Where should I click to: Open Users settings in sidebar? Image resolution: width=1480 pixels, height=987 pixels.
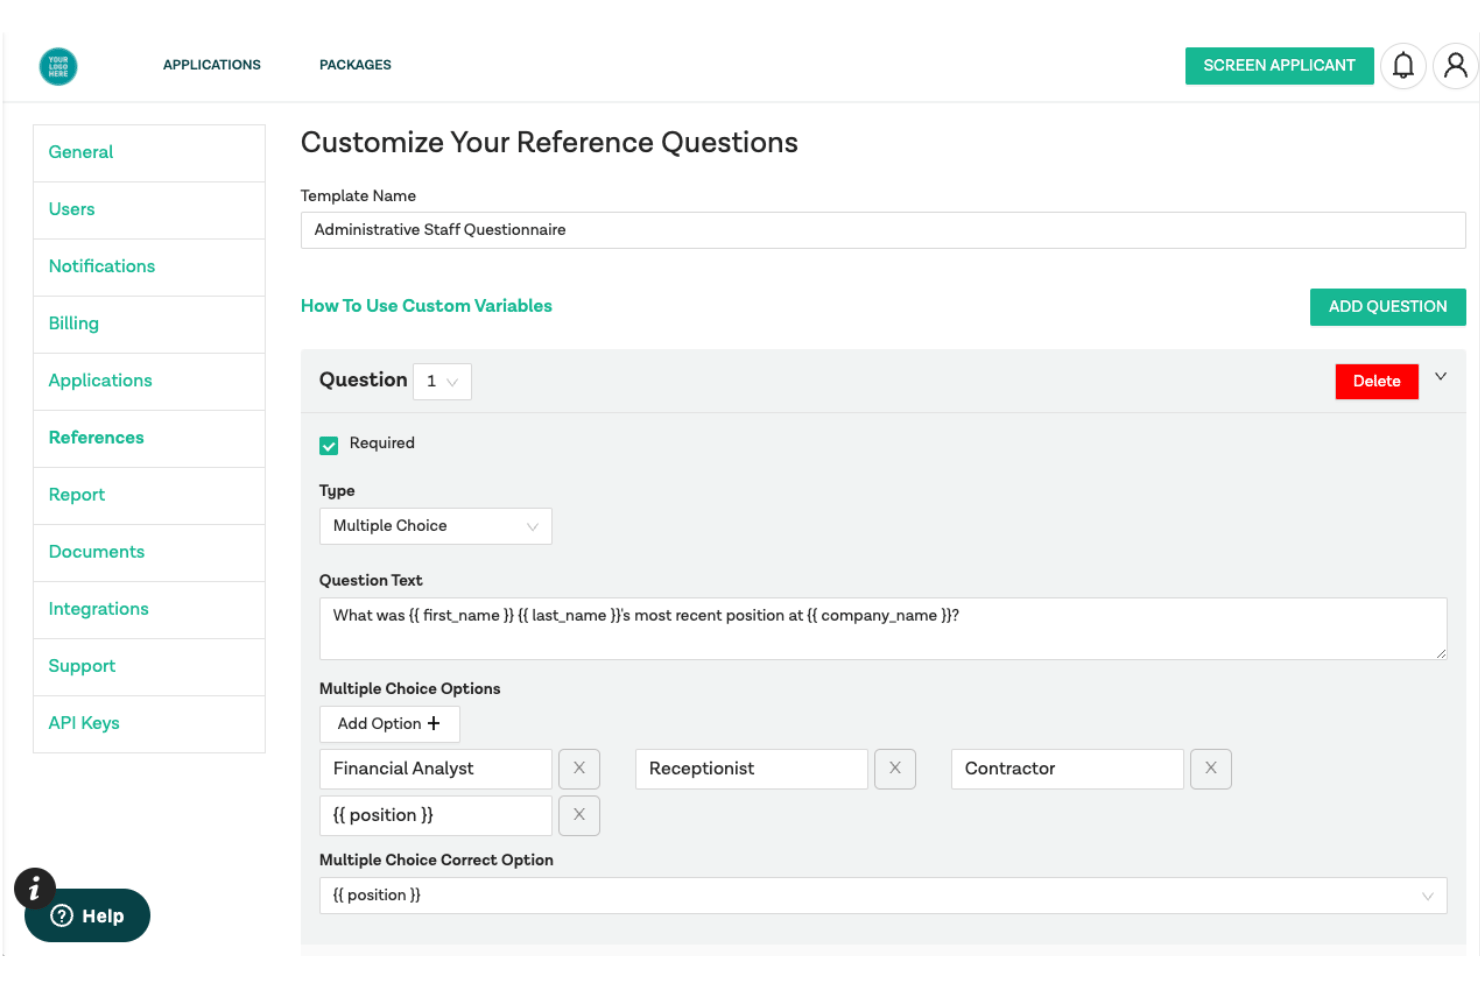tap(149, 210)
